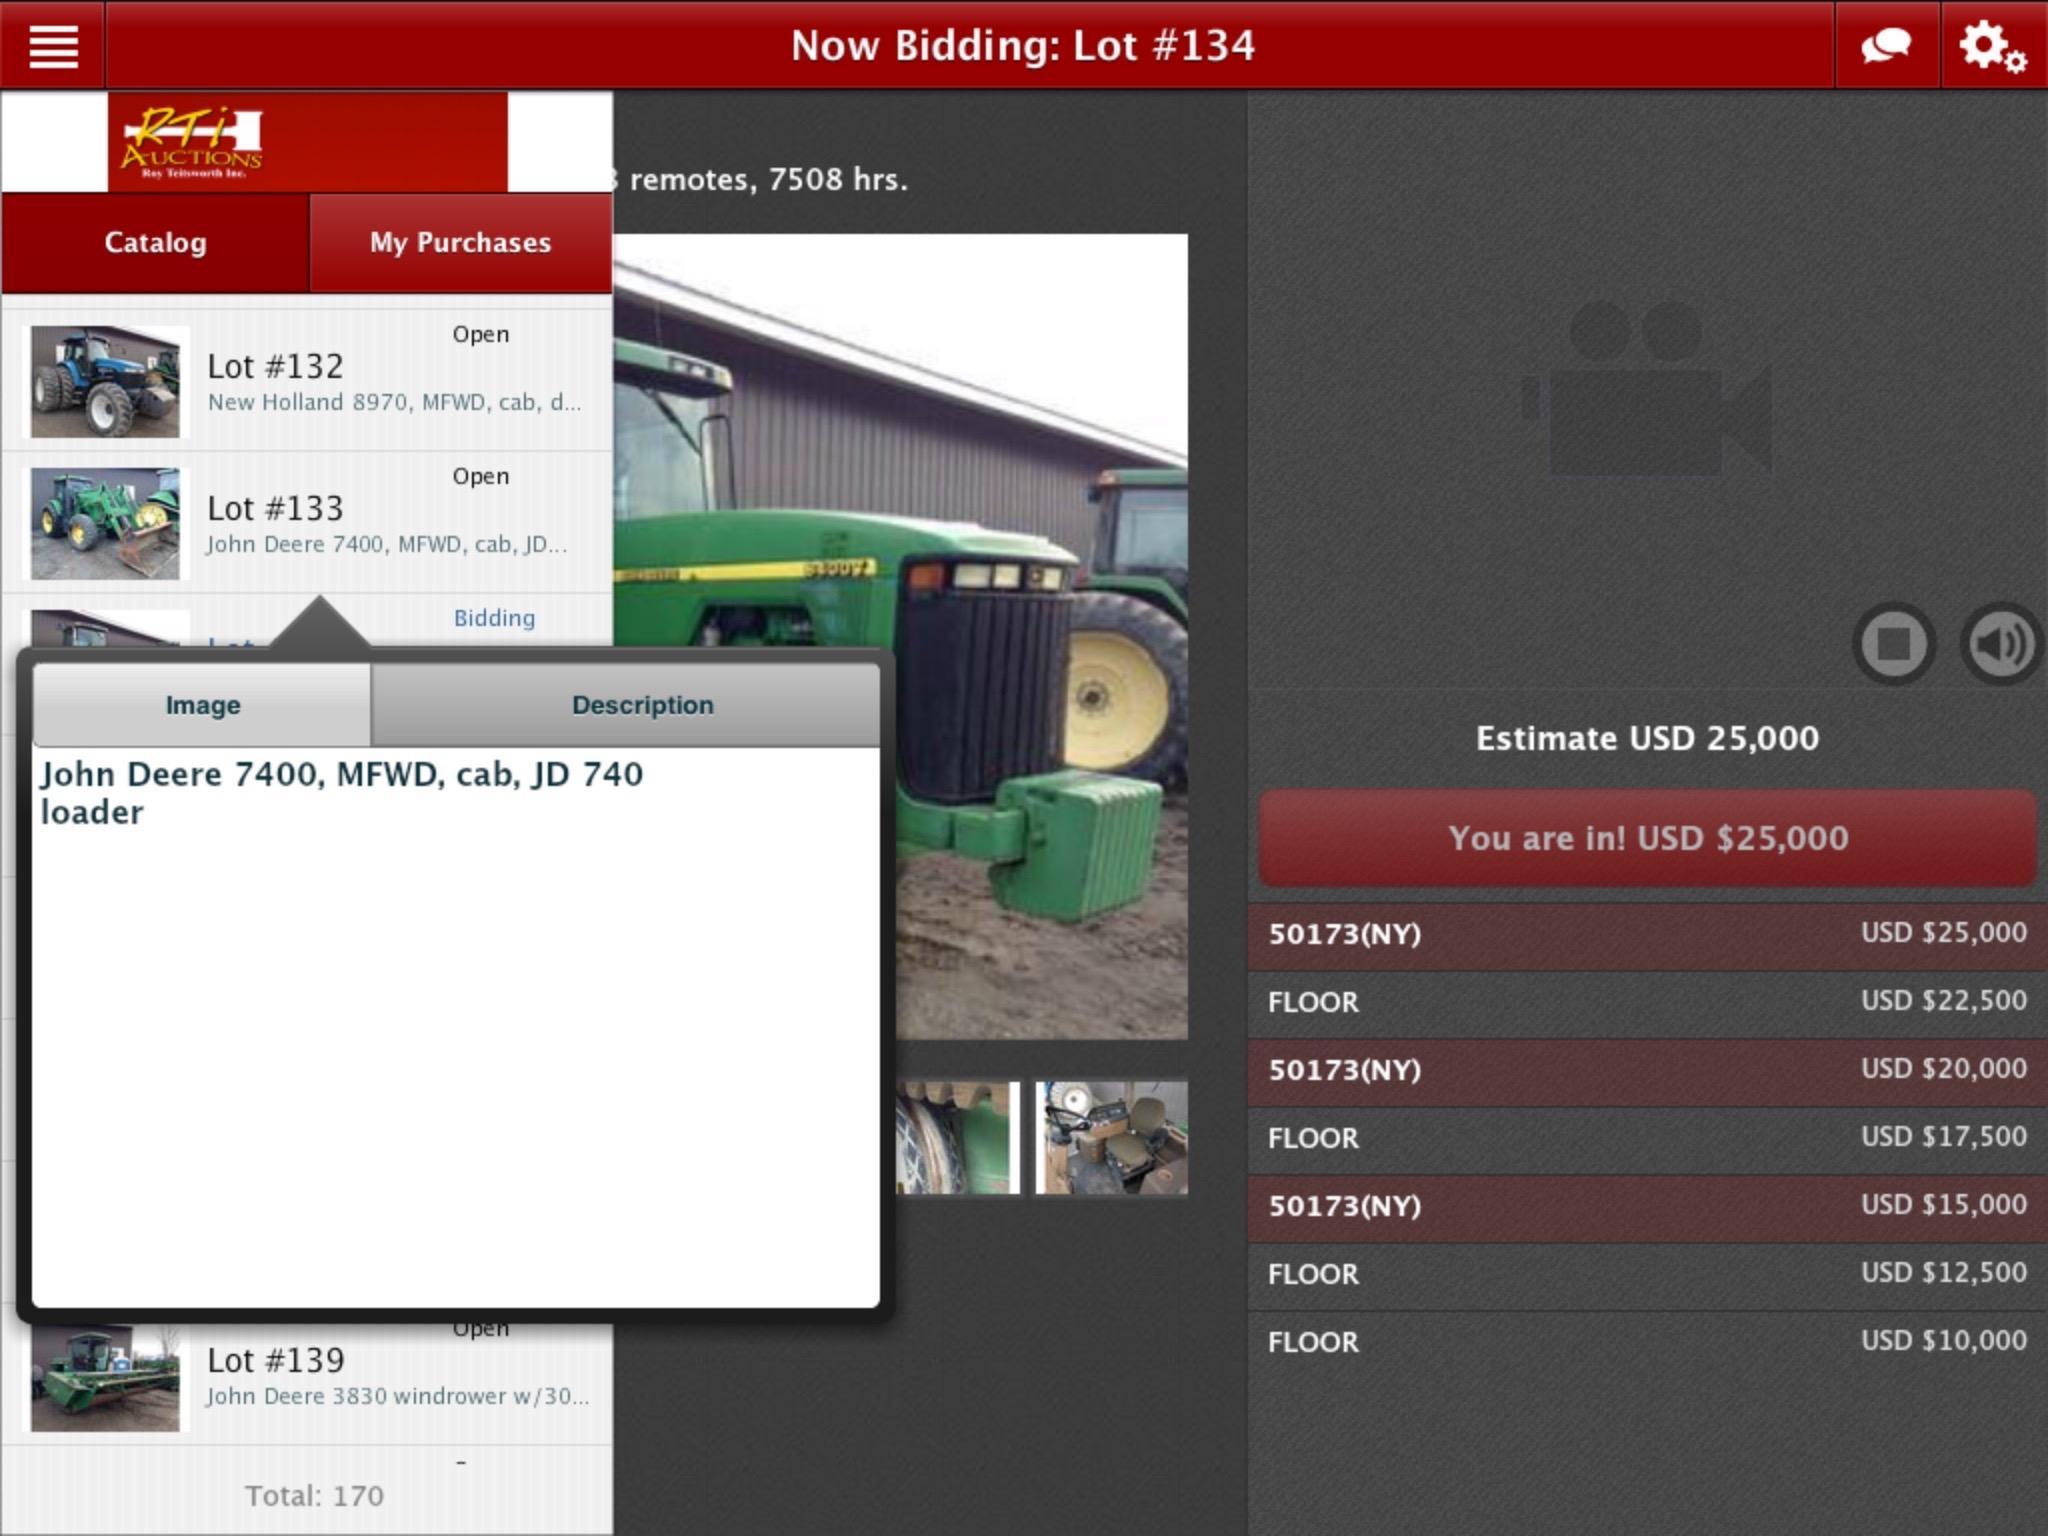Click 'New Holland 8970, MFWD' description

coord(394,402)
